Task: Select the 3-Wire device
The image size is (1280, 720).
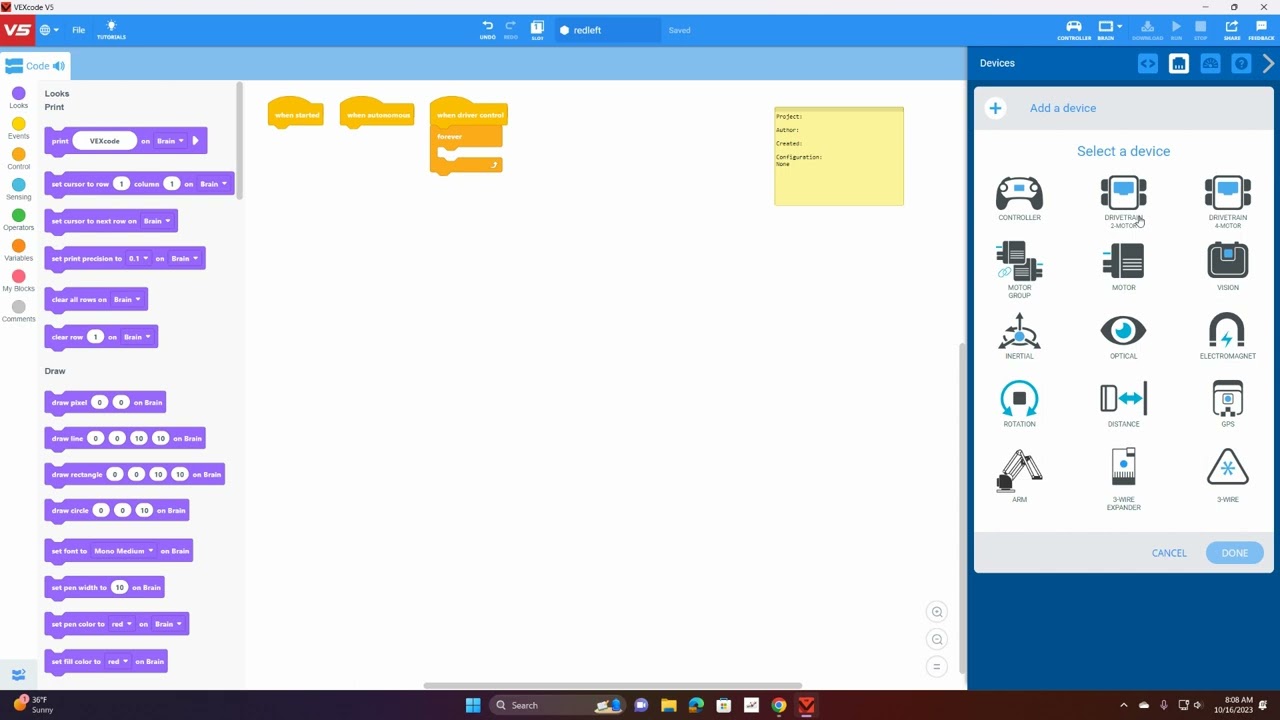Action: click(1227, 476)
